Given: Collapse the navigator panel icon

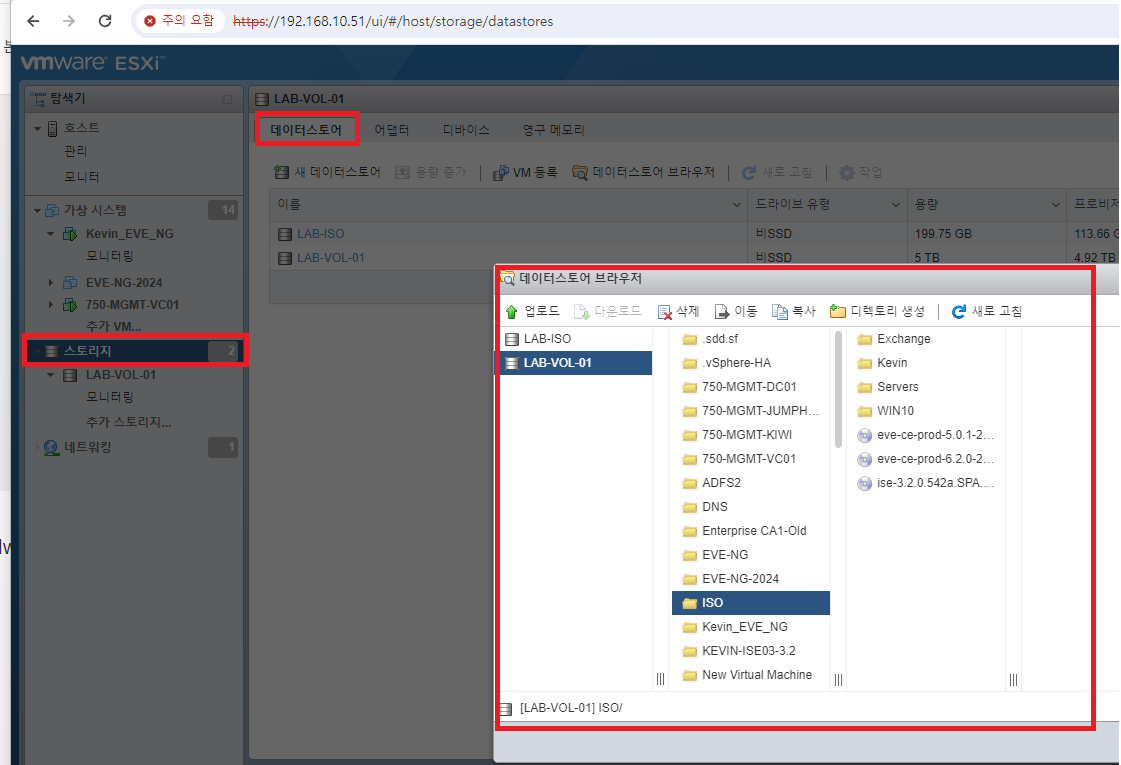Looking at the screenshot, I should pos(227,99).
